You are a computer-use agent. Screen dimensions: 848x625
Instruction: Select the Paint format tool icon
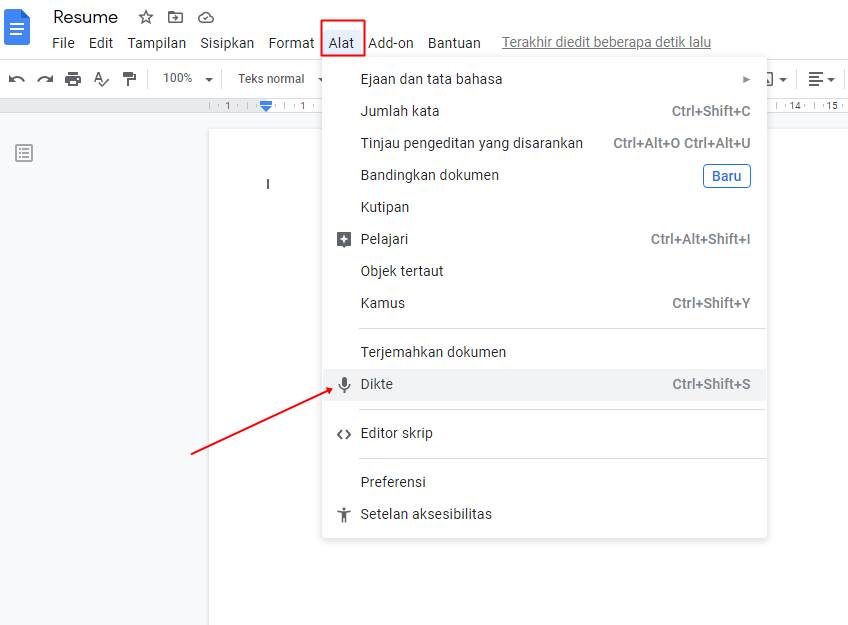pyautogui.click(x=130, y=78)
